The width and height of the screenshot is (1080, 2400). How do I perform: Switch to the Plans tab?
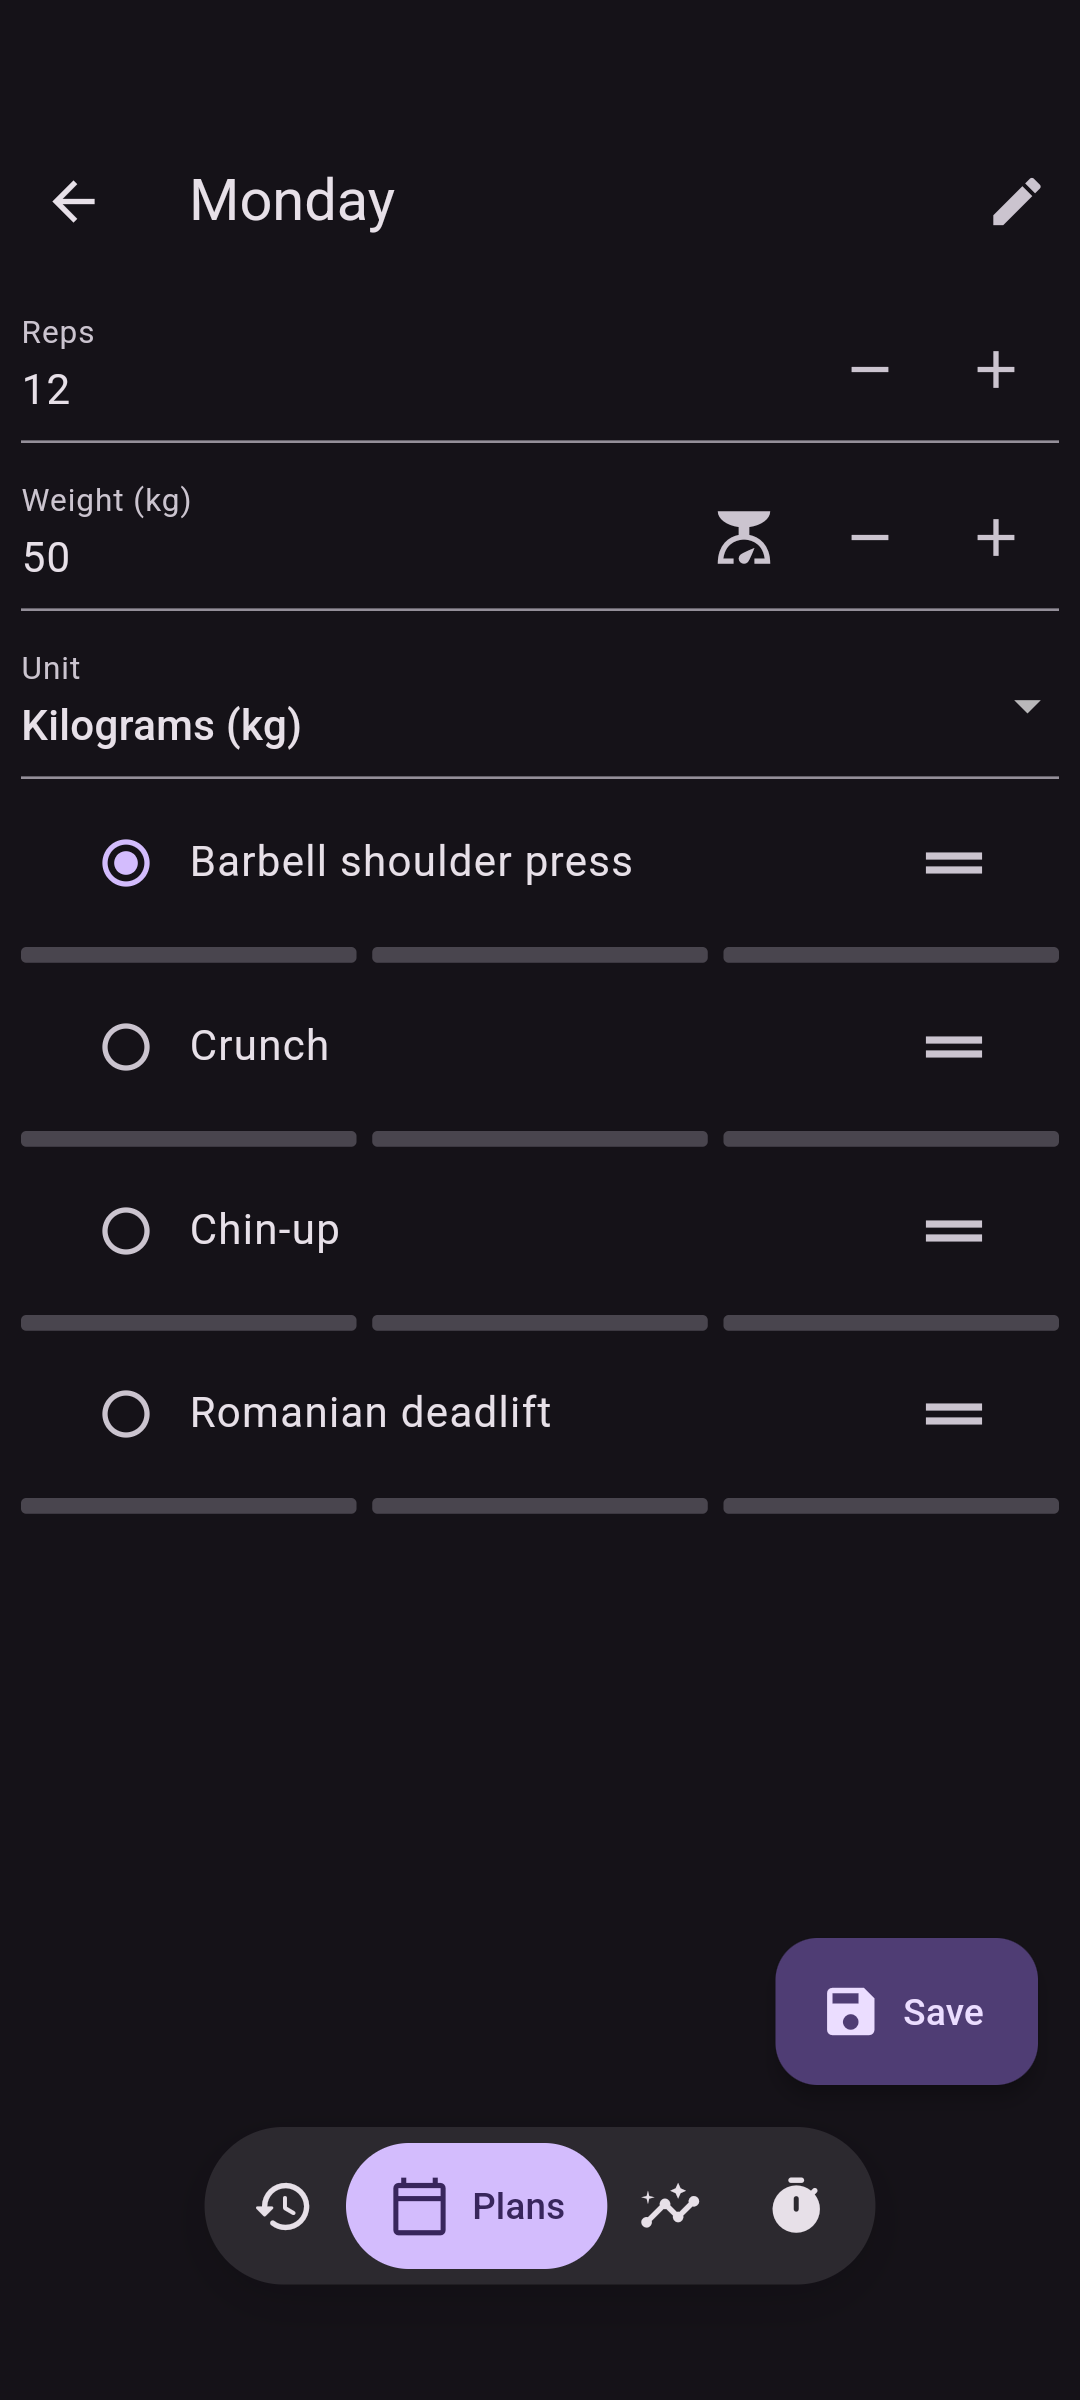[477, 2206]
